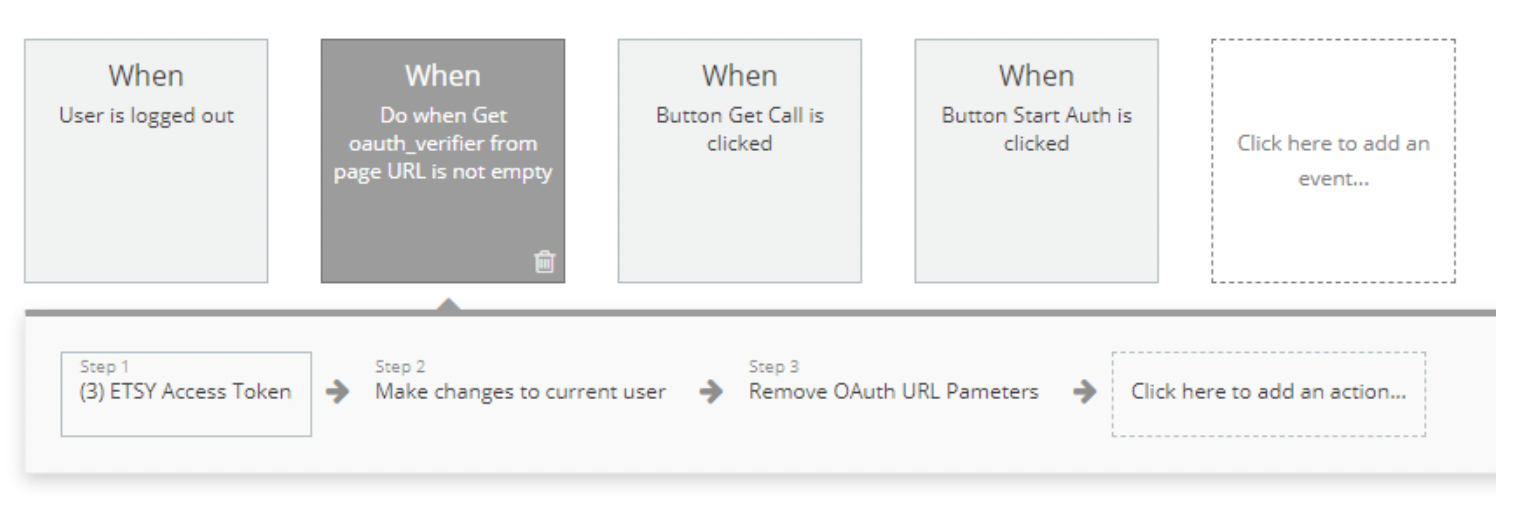Click the 'Step 1' label
The width and height of the screenshot is (1522, 516).
104,367
